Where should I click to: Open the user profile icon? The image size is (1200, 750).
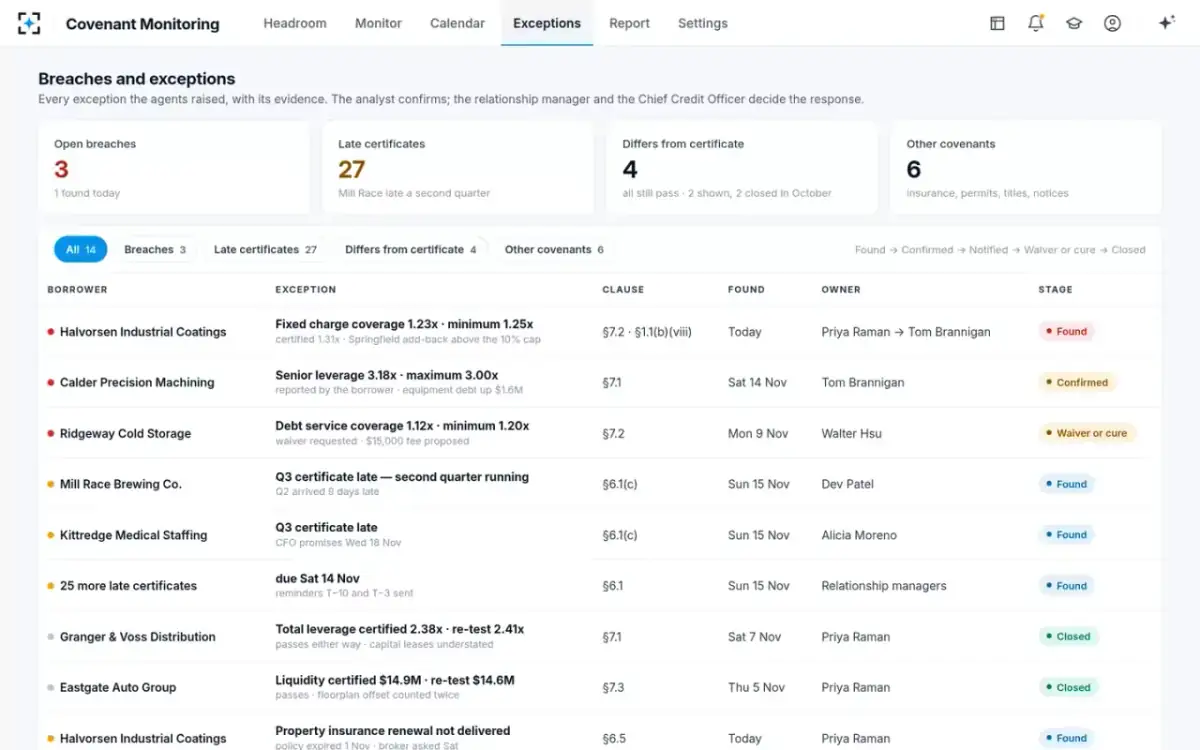1112,23
